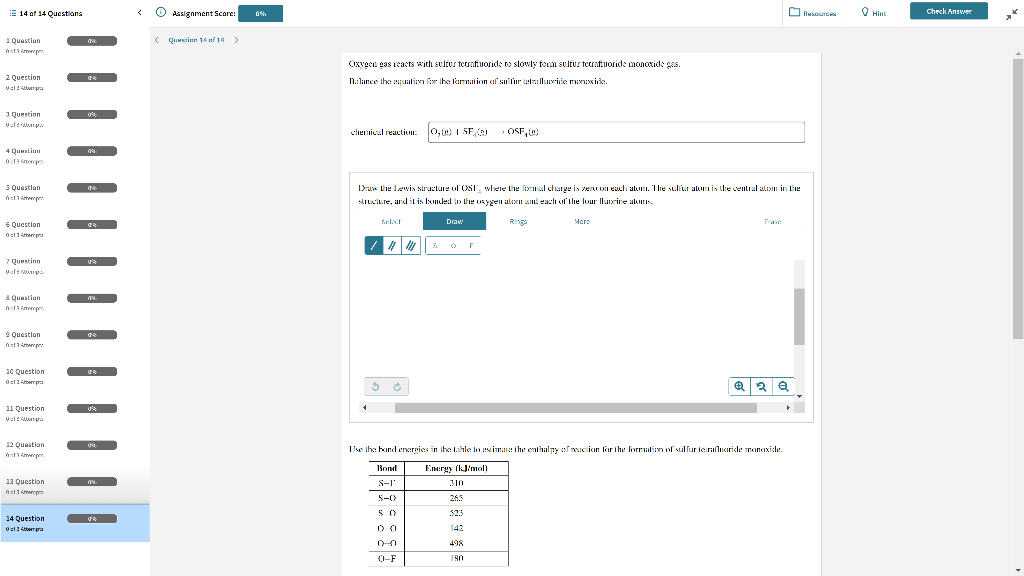
Task: Activate Draw mode in the sketcher
Action: click(454, 221)
